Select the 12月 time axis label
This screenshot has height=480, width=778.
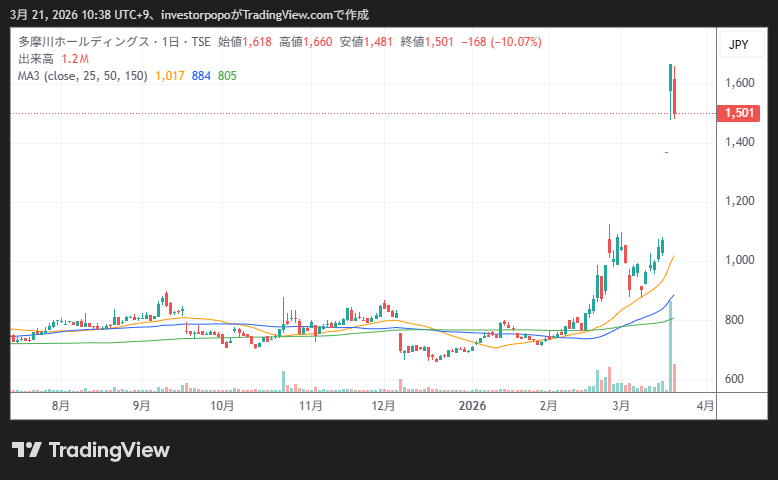click(x=383, y=406)
